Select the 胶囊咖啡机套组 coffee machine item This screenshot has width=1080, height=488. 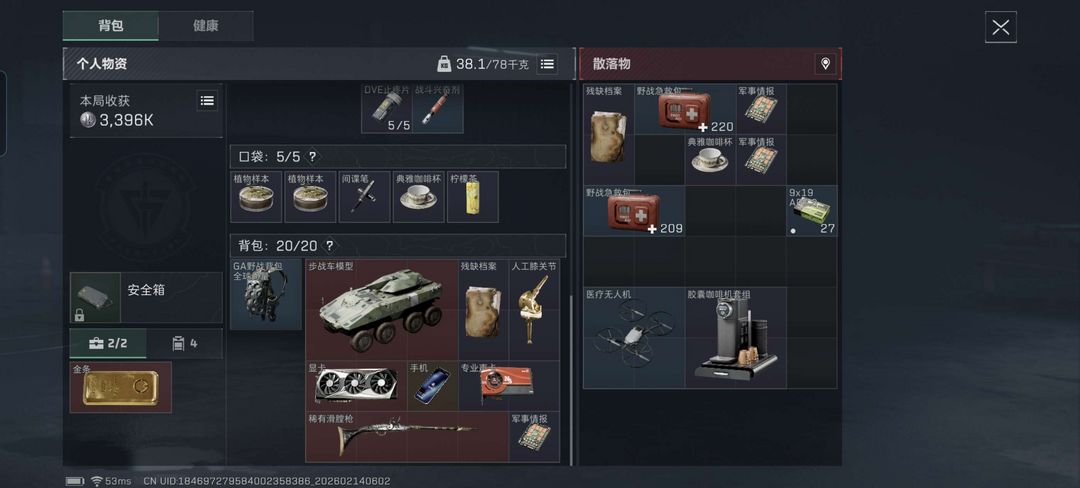point(736,337)
